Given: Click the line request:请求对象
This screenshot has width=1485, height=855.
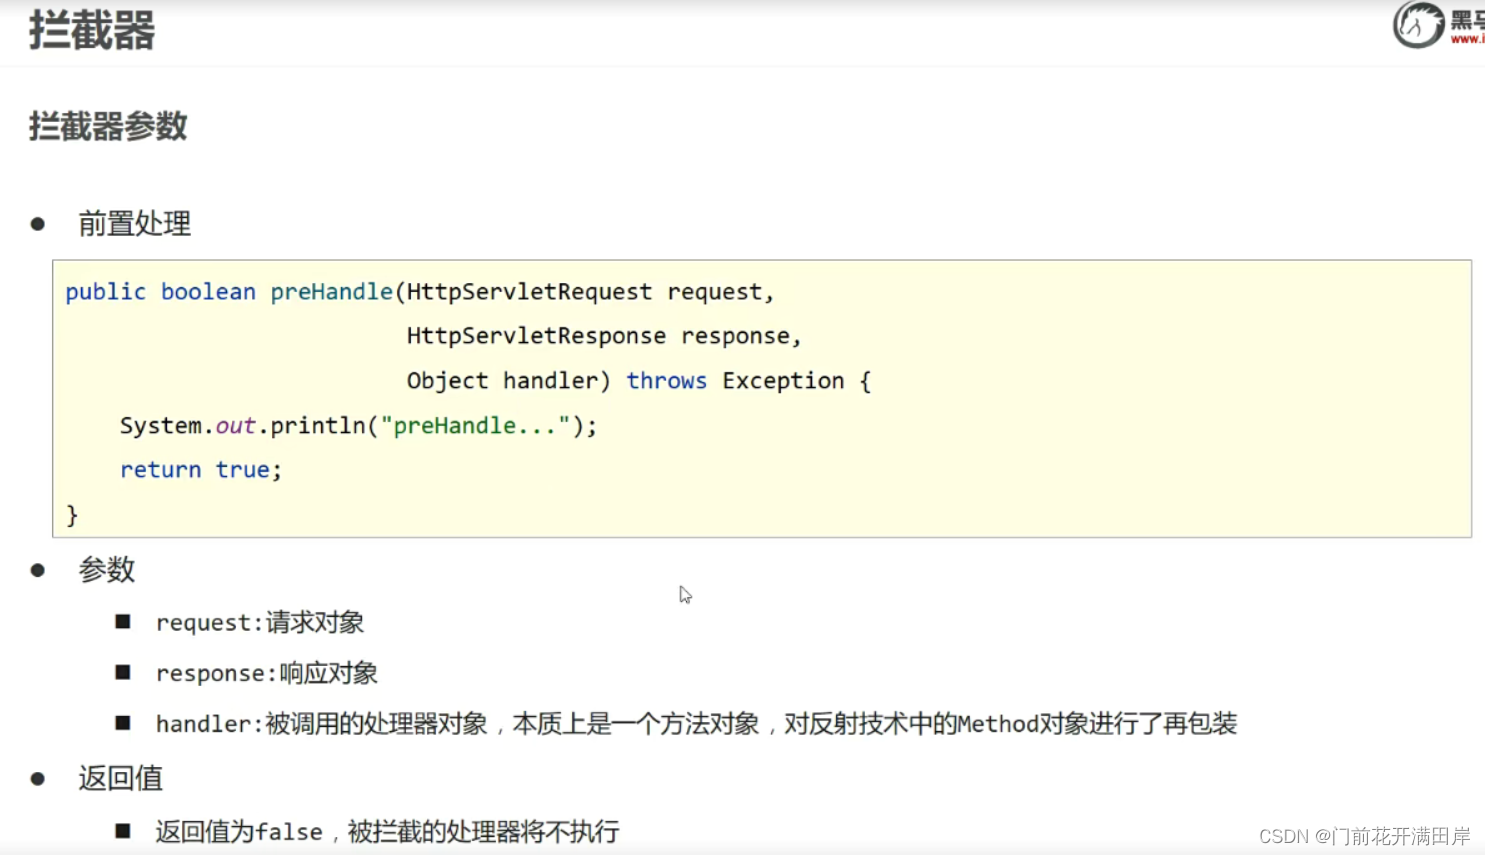Looking at the screenshot, I should click(x=260, y=622).
